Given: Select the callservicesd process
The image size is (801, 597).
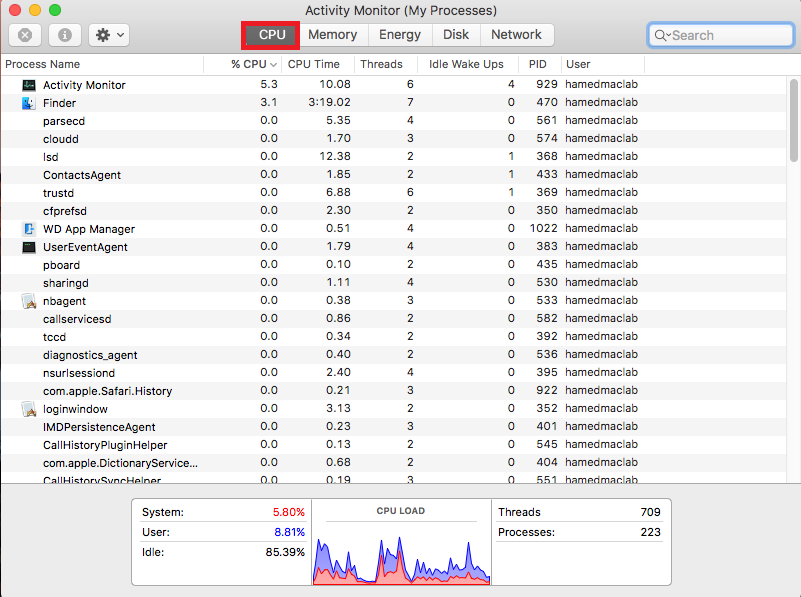Looking at the screenshot, I should (77, 319).
